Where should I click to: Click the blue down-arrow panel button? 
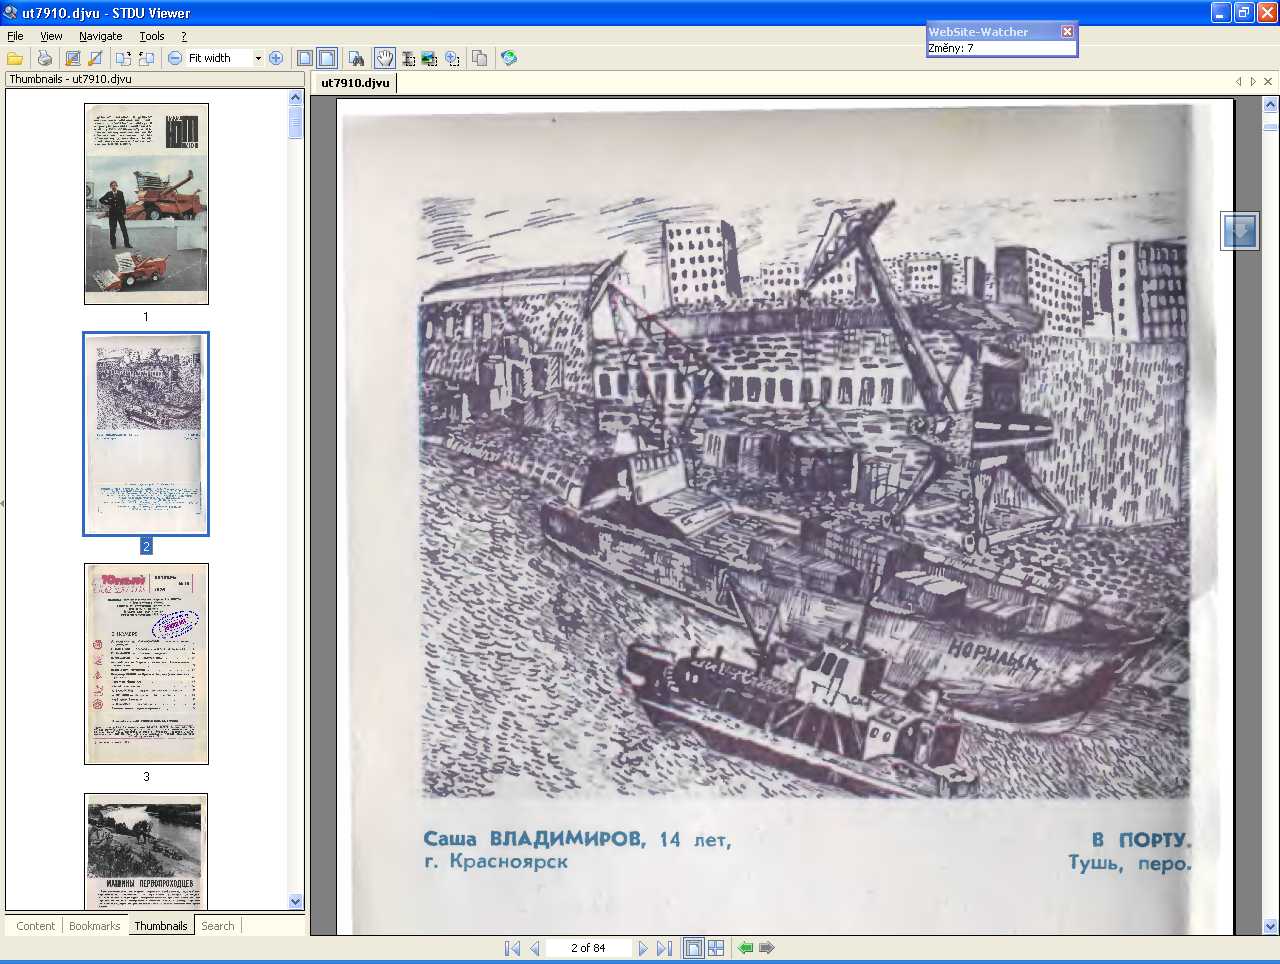(1239, 231)
